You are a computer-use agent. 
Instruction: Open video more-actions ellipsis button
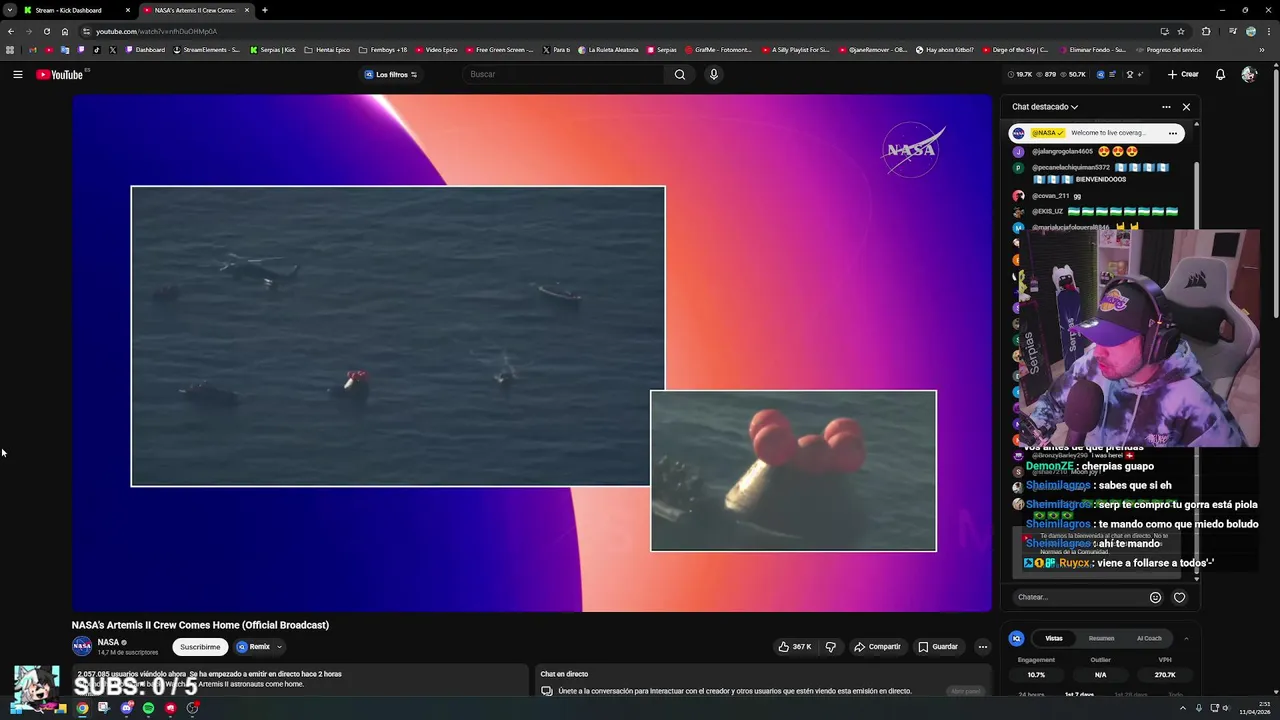tap(982, 647)
